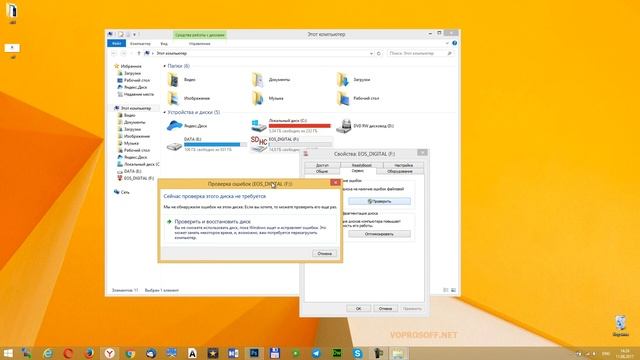Image resolution: width=640 pixels, height=360 pixels.
Task: Select Яндекс.Диск under Устройства и диски
Action: pos(187,126)
